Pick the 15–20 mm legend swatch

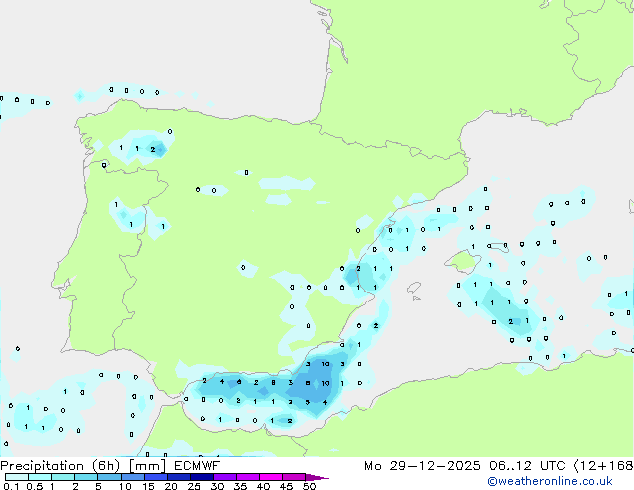tap(156, 477)
